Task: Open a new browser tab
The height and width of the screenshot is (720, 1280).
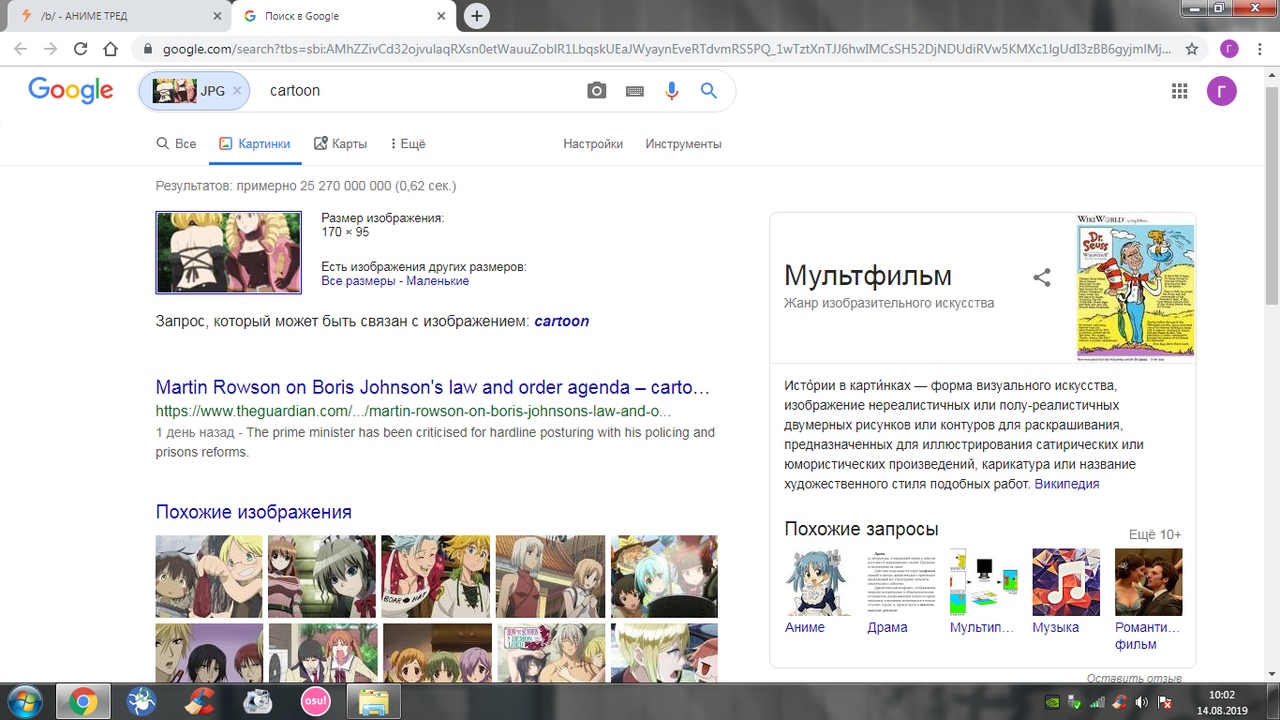Action: (x=477, y=16)
